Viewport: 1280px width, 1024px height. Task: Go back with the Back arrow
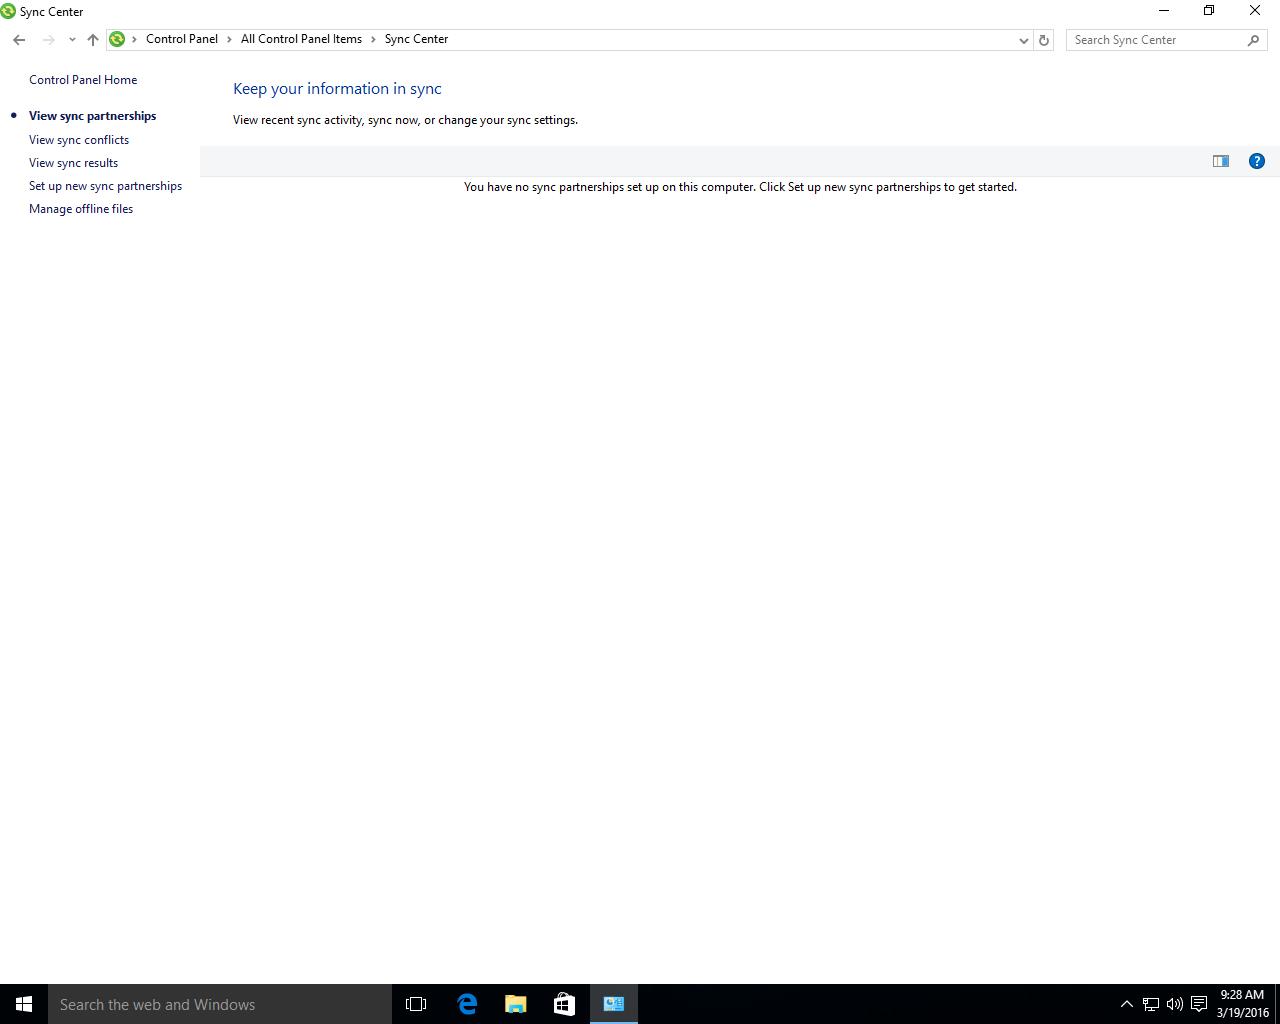coord(19,40)
